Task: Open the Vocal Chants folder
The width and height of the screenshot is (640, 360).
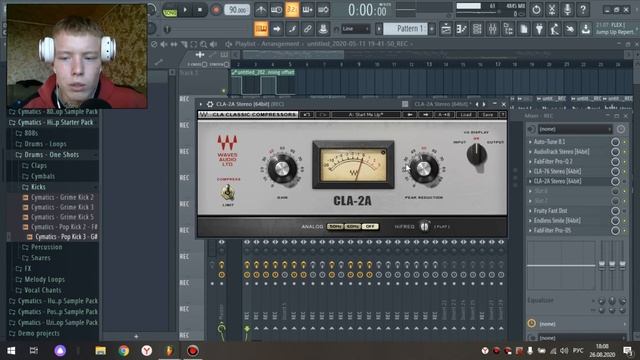Action: point(42,290)
